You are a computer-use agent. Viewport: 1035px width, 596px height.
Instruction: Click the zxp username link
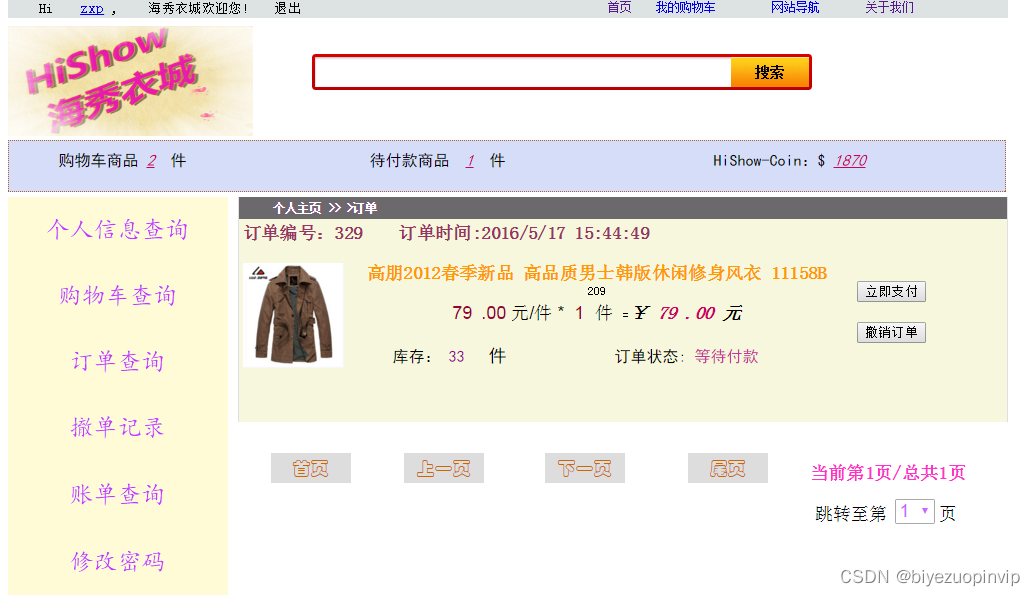tap(92, 9)
